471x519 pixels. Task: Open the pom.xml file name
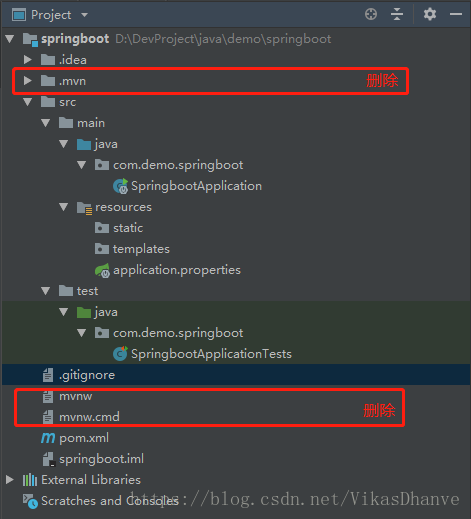[84, 438]
